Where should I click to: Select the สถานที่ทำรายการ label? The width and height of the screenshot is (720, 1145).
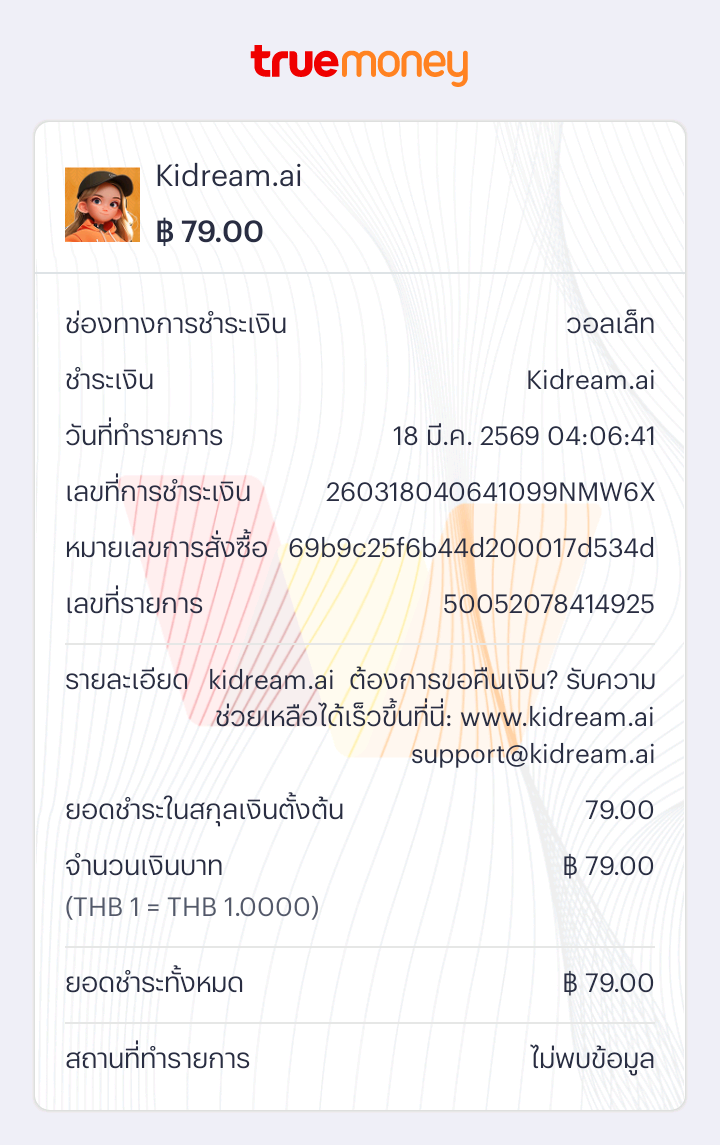click(157, 1060)
